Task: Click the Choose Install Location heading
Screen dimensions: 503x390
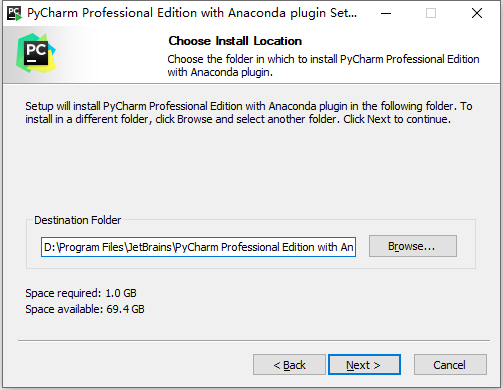Action: click(x=235, y=41)
